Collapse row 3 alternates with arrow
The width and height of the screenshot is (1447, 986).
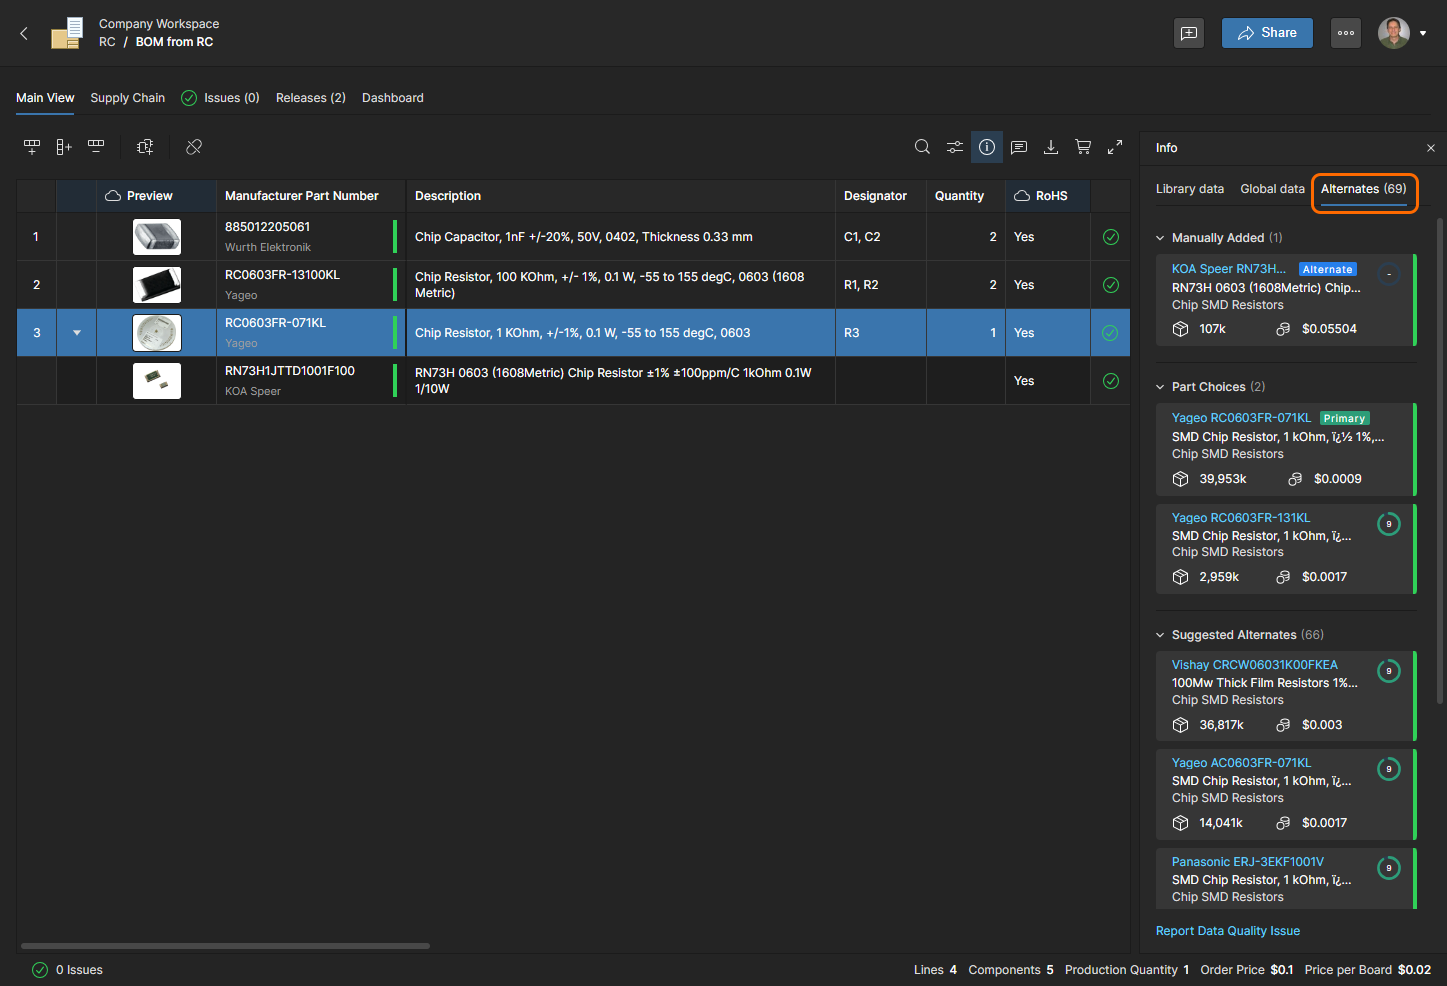tap(77, 333)
